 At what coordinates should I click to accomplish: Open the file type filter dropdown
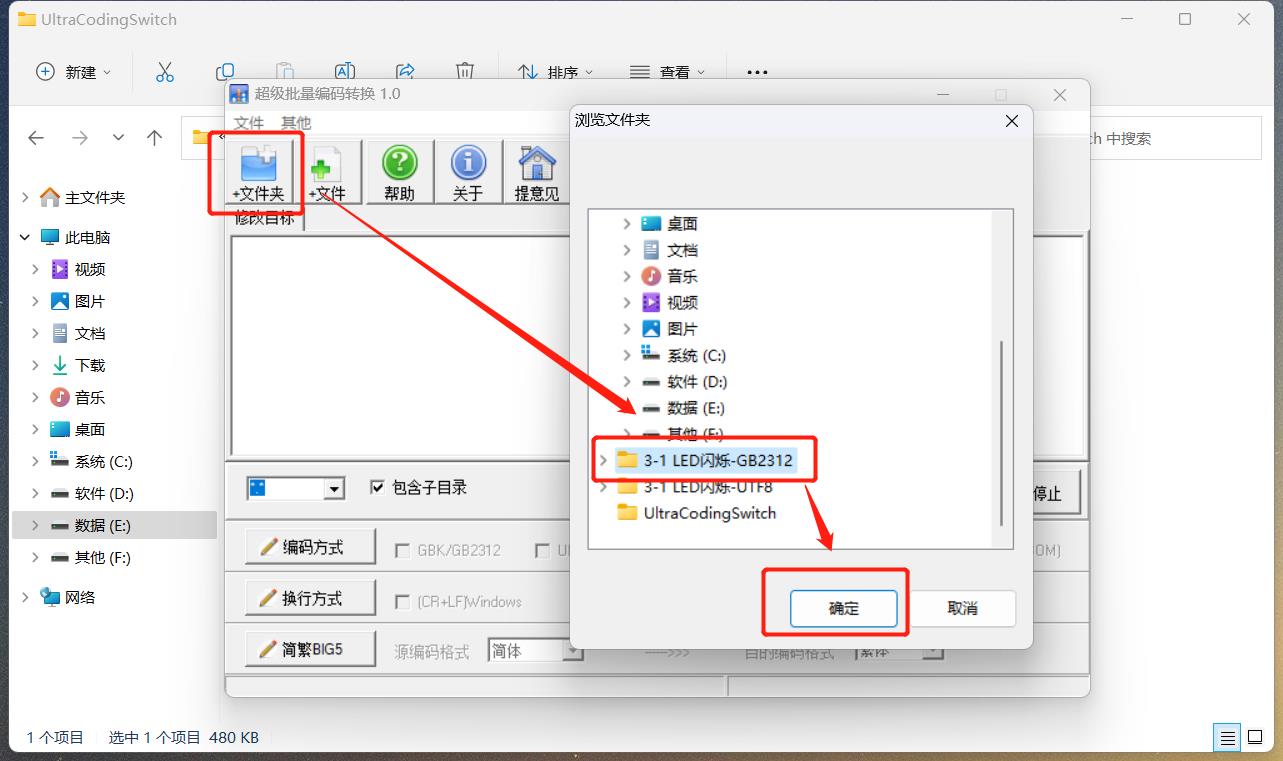(334, 489)
